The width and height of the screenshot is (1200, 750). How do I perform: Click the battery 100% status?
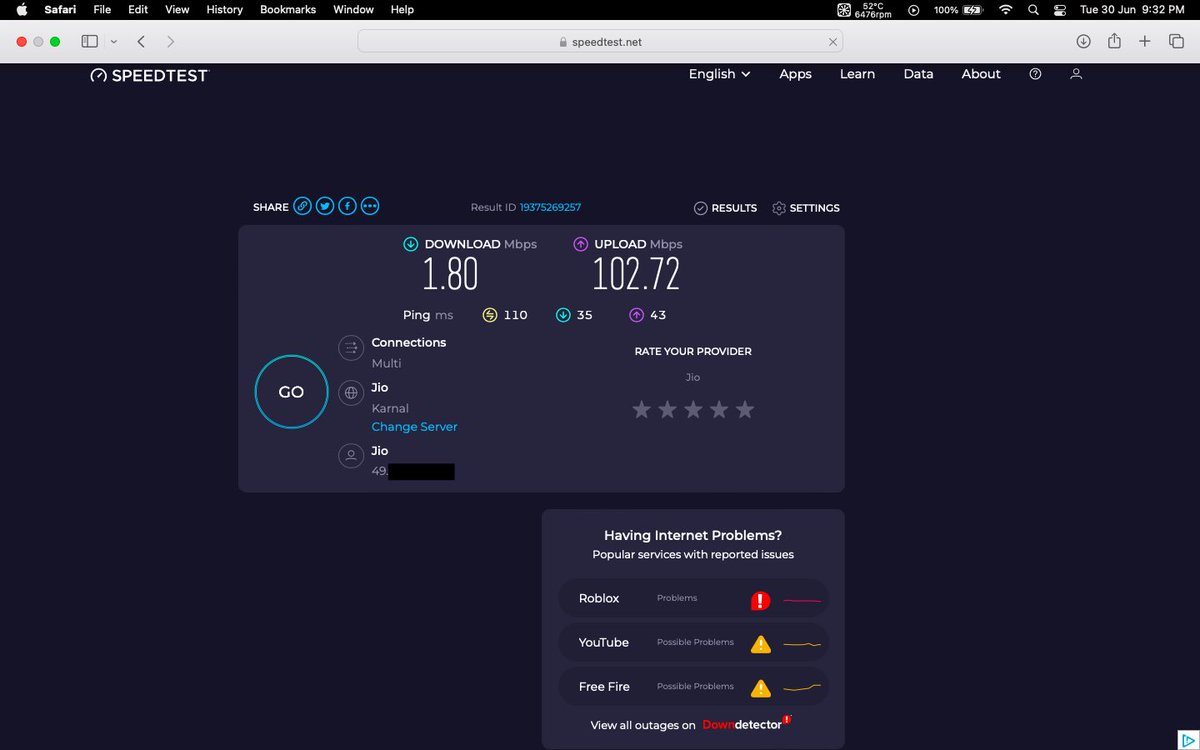(x=960, y=9)
